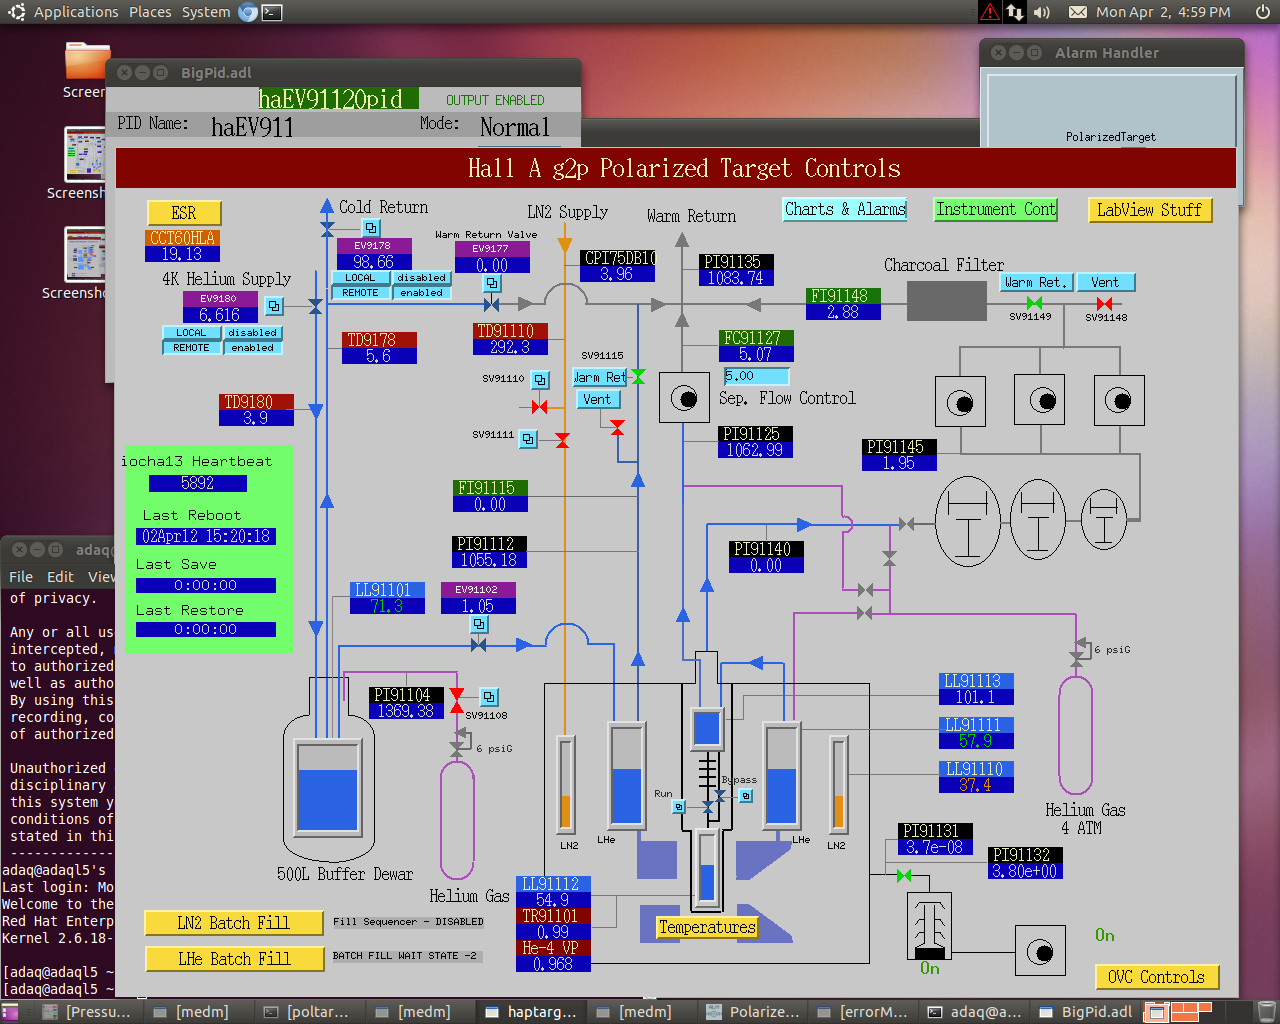The image size is (1280, 1024).
Task: Open the Places menu
Action: pos(150,12)
